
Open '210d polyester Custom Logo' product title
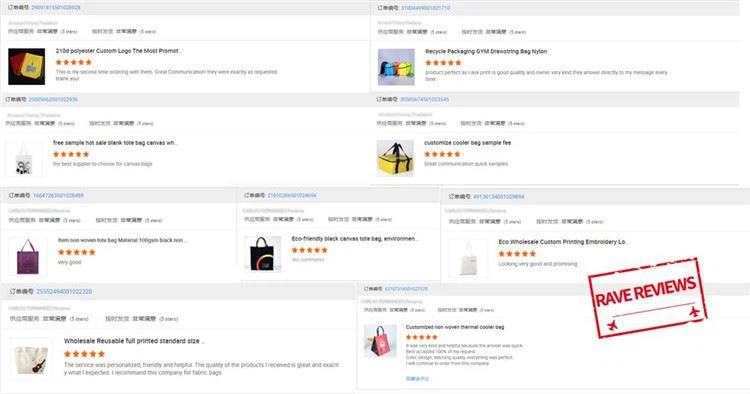[119, 51]
